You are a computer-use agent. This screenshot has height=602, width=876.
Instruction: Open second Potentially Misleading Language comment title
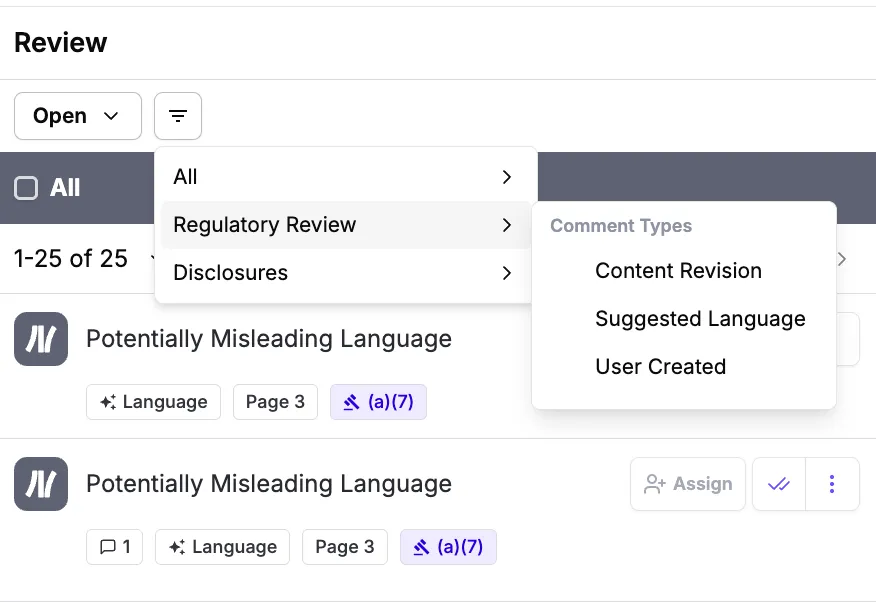pyautogui.click(x=269, y=484)
